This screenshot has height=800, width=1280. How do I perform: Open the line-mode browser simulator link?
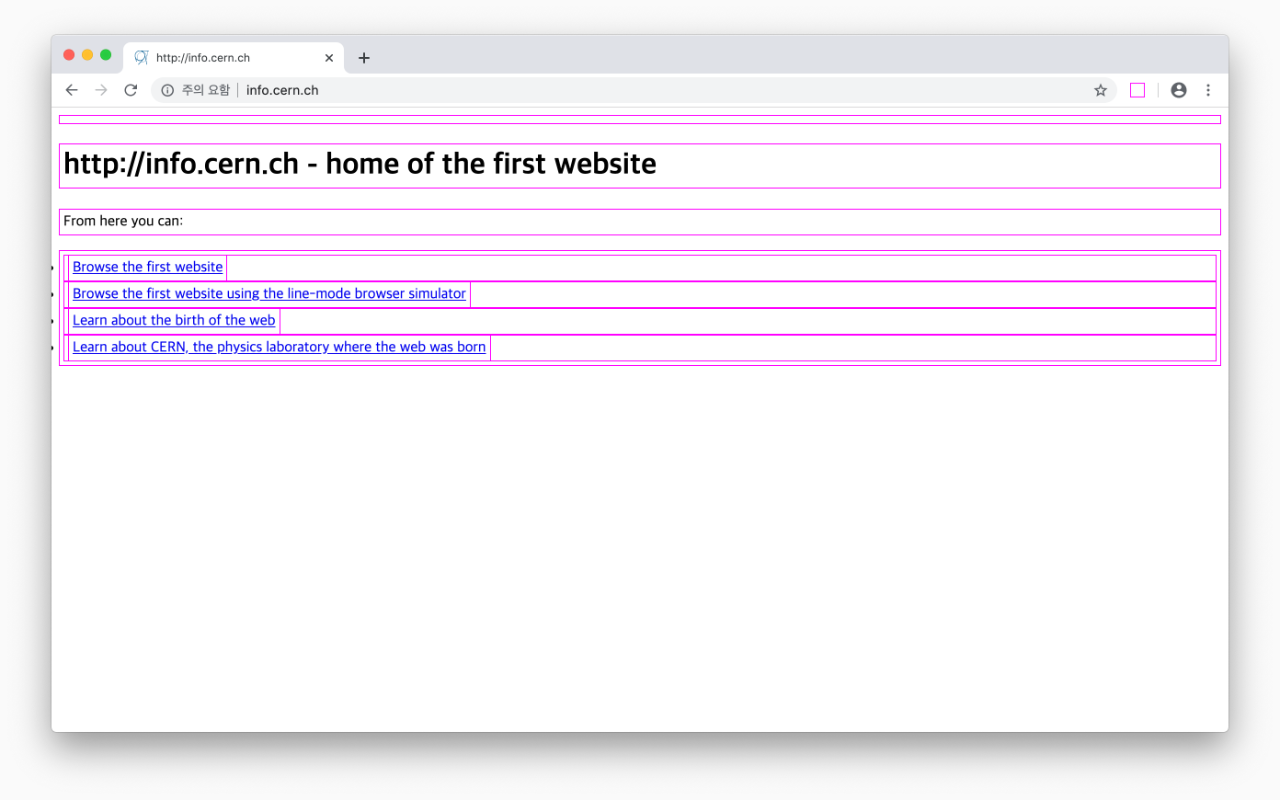(269, 294)
